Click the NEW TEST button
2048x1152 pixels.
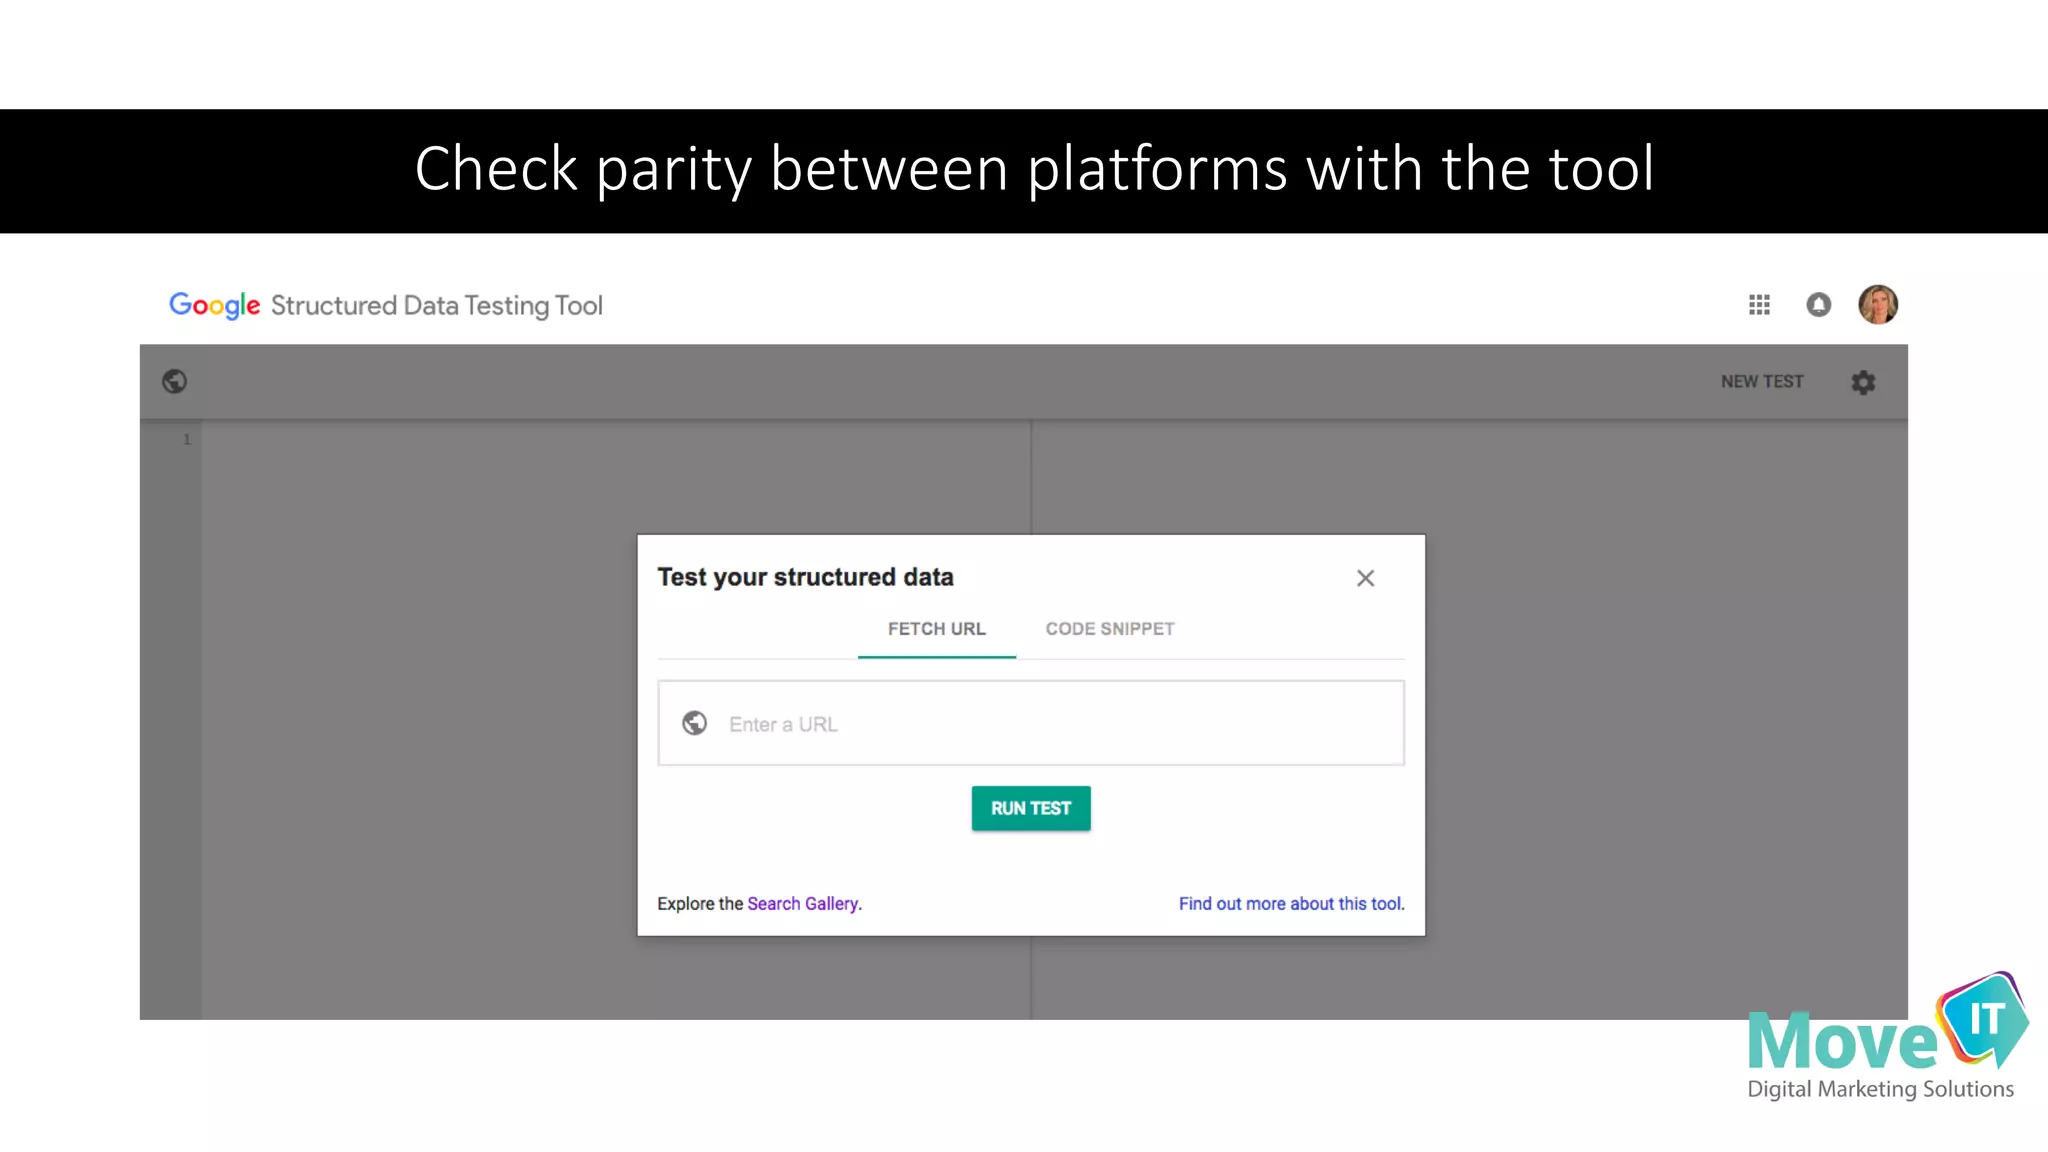[1762, 382]
